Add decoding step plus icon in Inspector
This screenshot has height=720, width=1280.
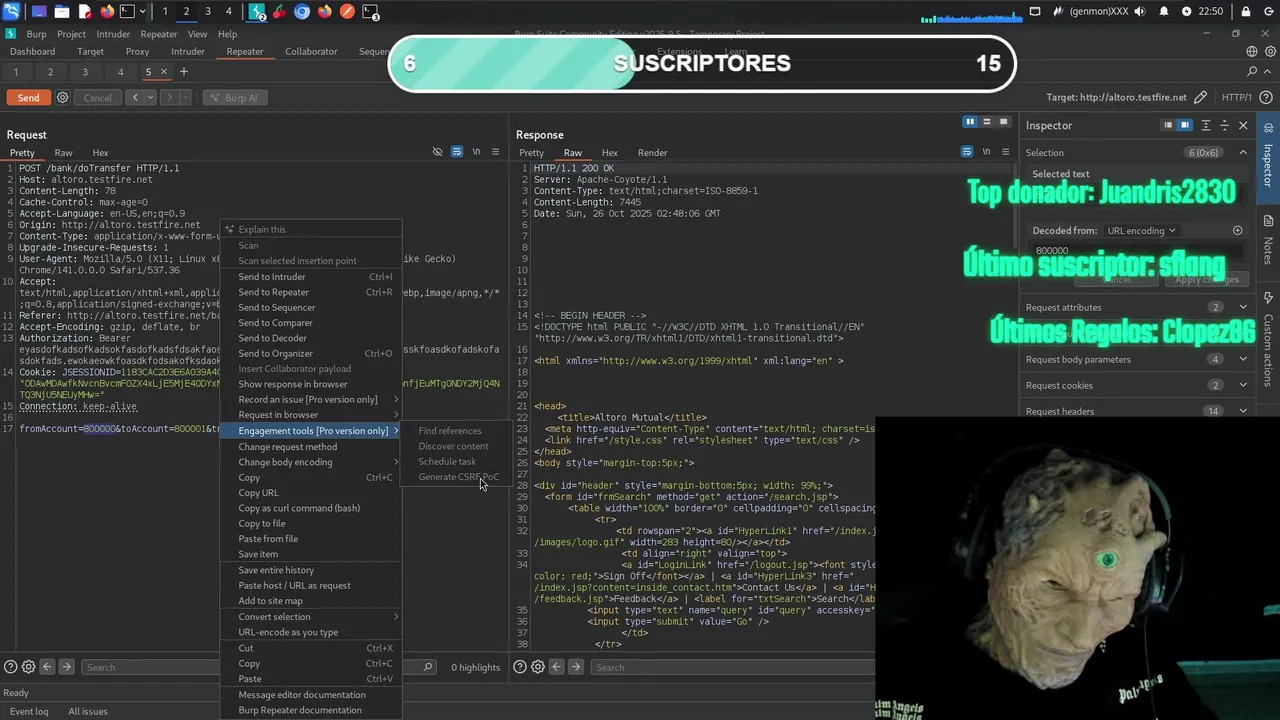1237,230
